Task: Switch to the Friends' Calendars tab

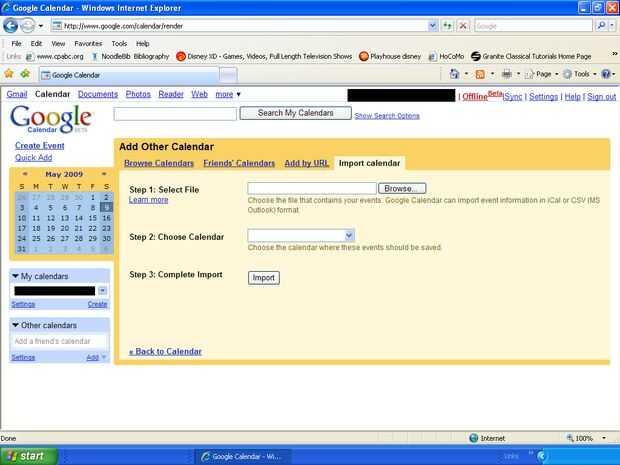Action: (x=239, y=163)
